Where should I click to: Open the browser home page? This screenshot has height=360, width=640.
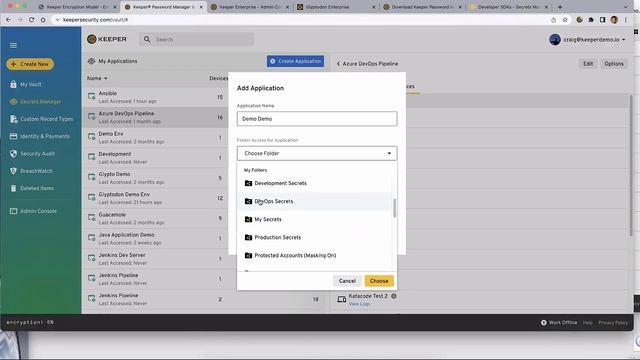(x=43, y=20)
